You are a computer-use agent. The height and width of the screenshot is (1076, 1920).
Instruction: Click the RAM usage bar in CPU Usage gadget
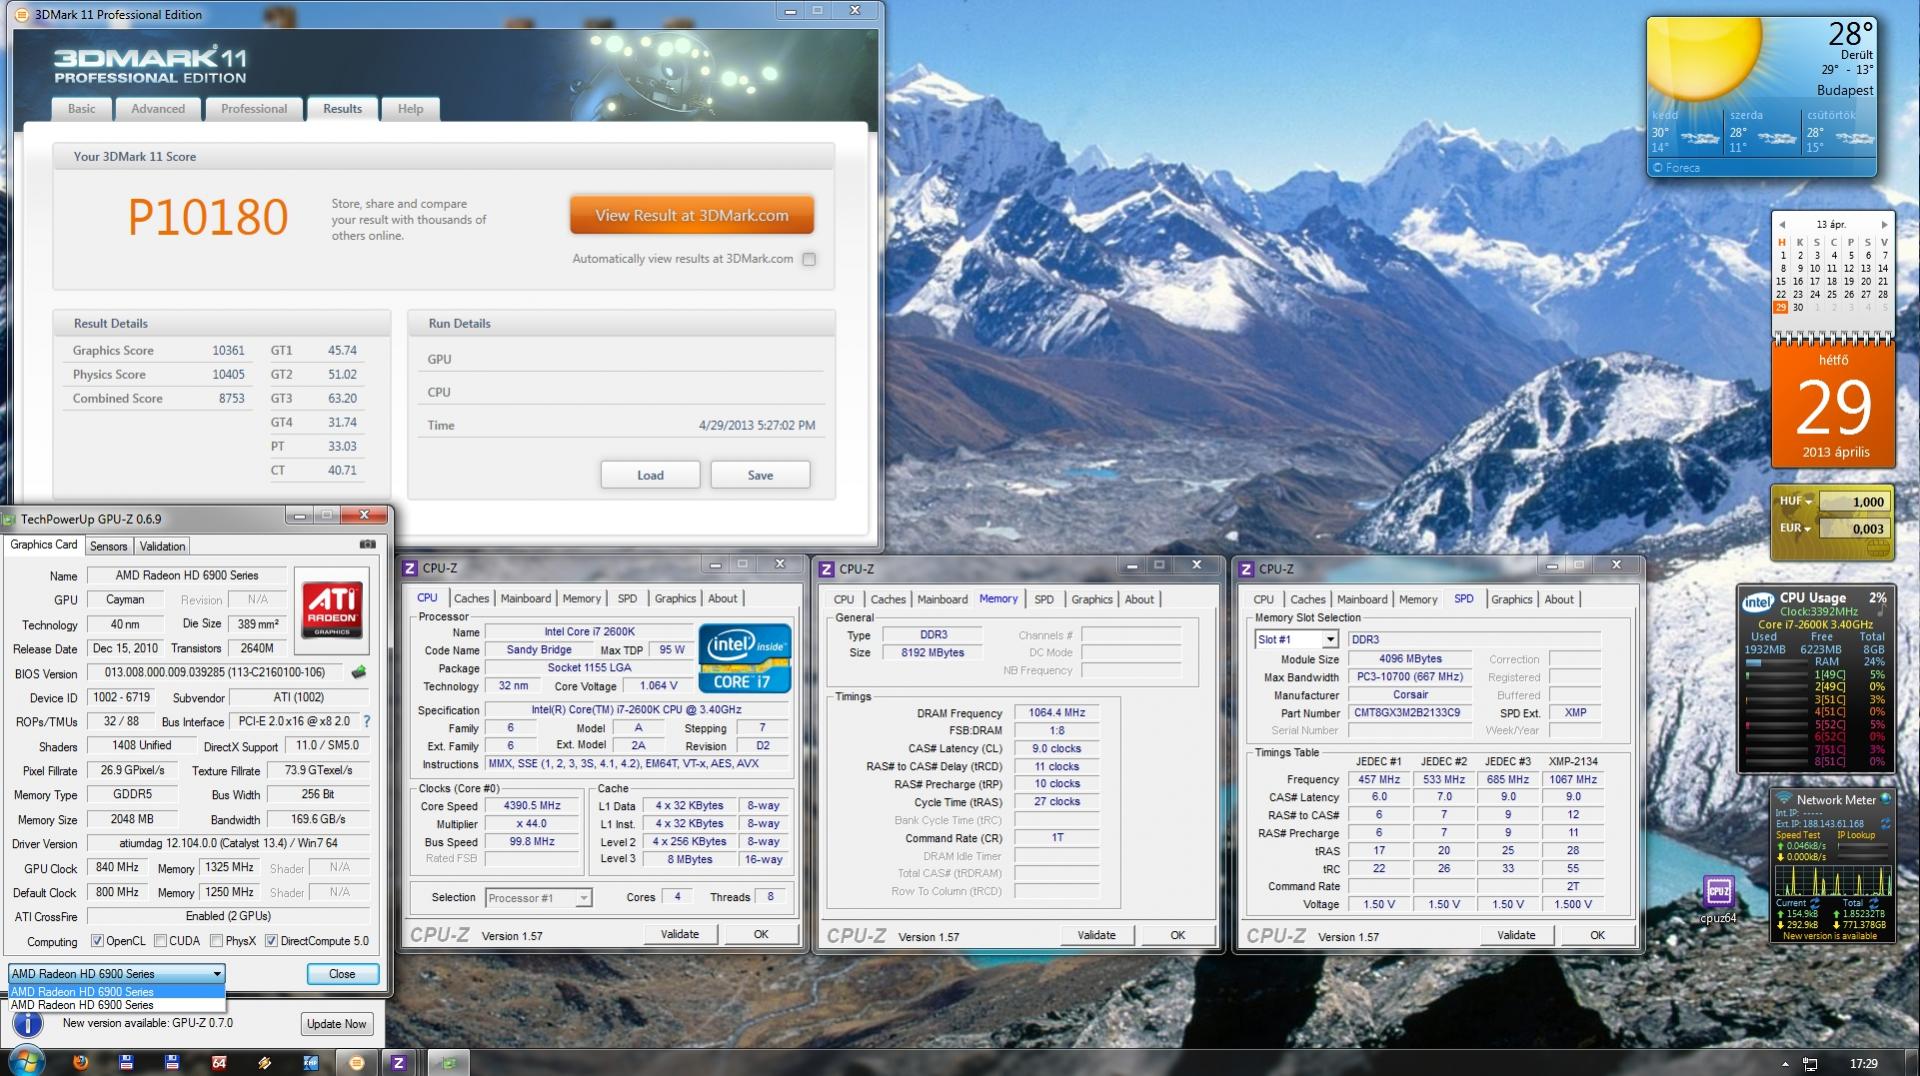1777,662
